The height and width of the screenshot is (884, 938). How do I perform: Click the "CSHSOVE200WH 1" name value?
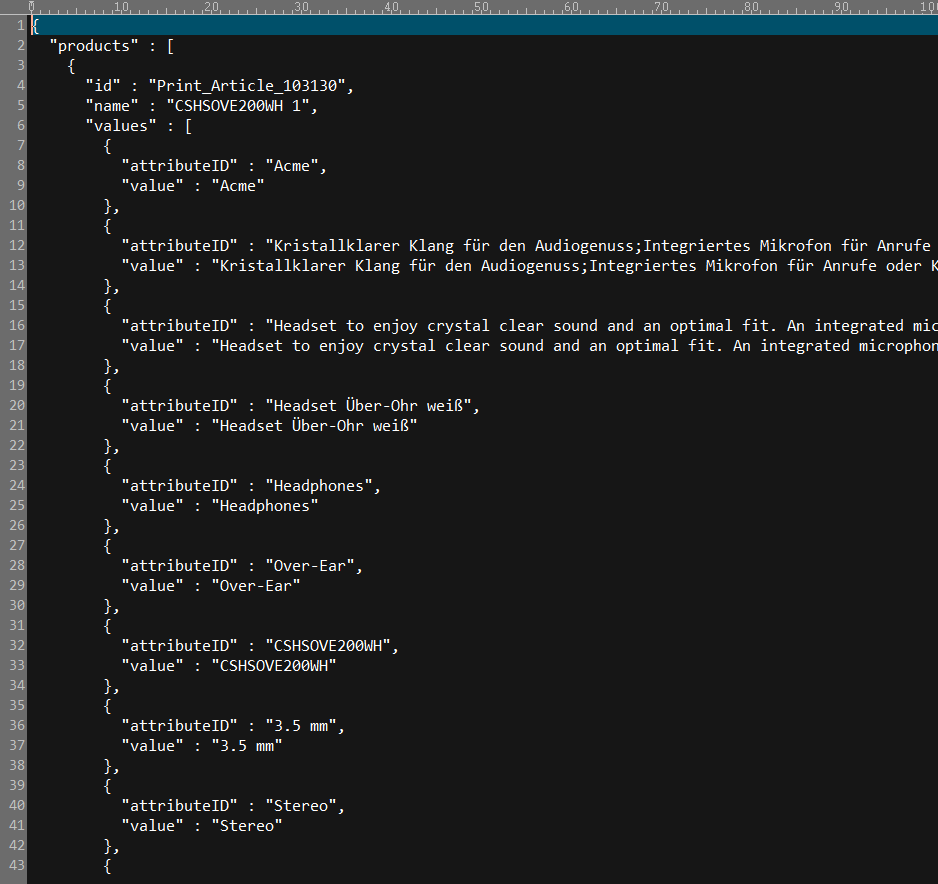(250, 105)
